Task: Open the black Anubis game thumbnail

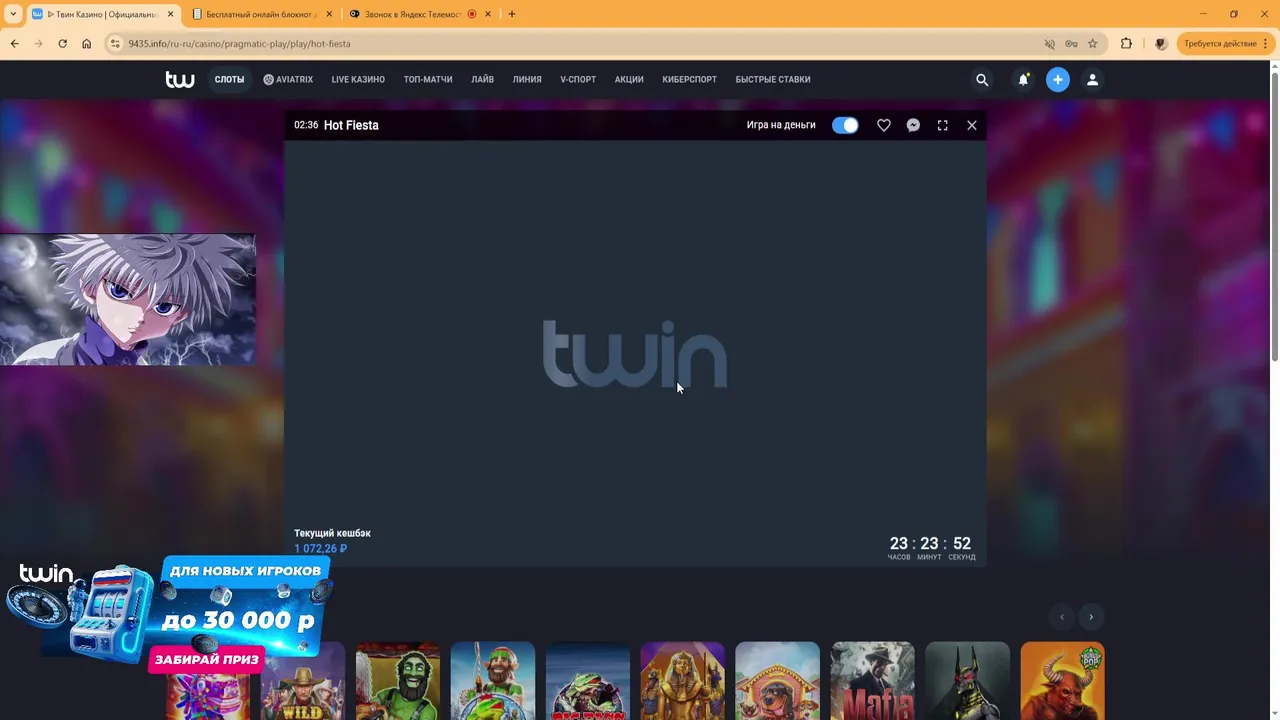Action: pos(967,681)
